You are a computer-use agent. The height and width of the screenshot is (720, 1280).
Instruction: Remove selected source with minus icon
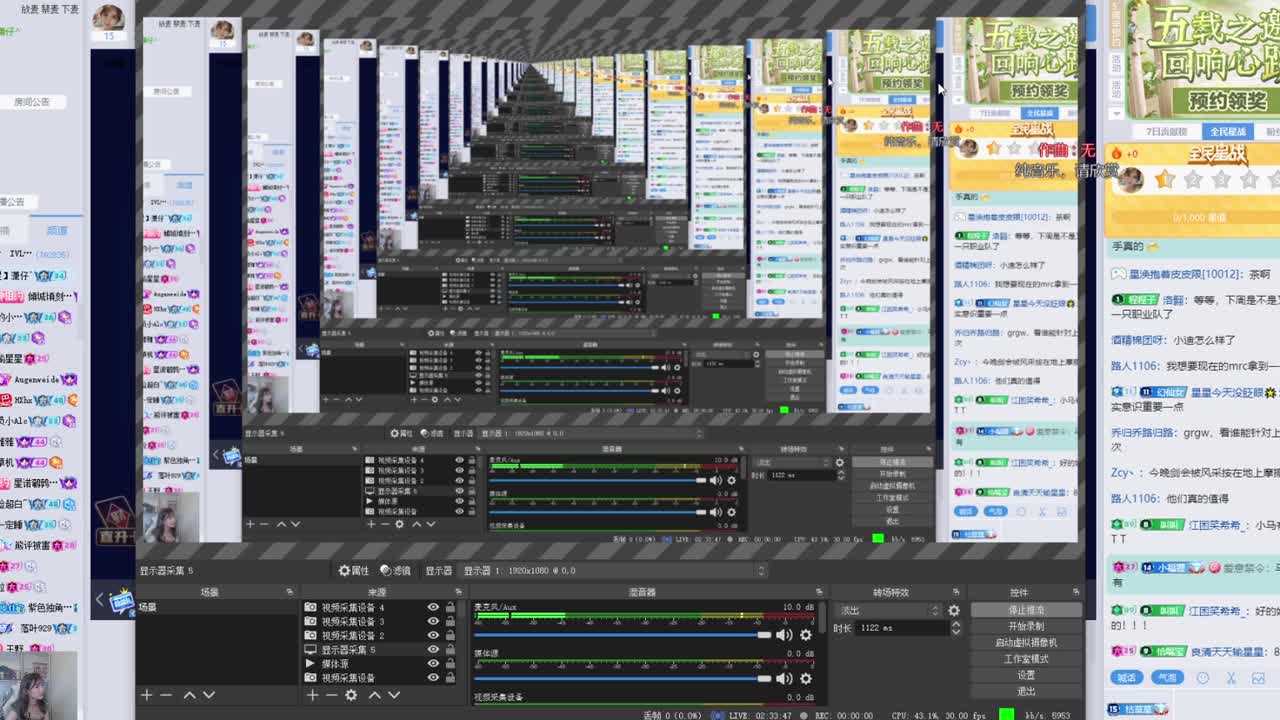coord(332,695)
